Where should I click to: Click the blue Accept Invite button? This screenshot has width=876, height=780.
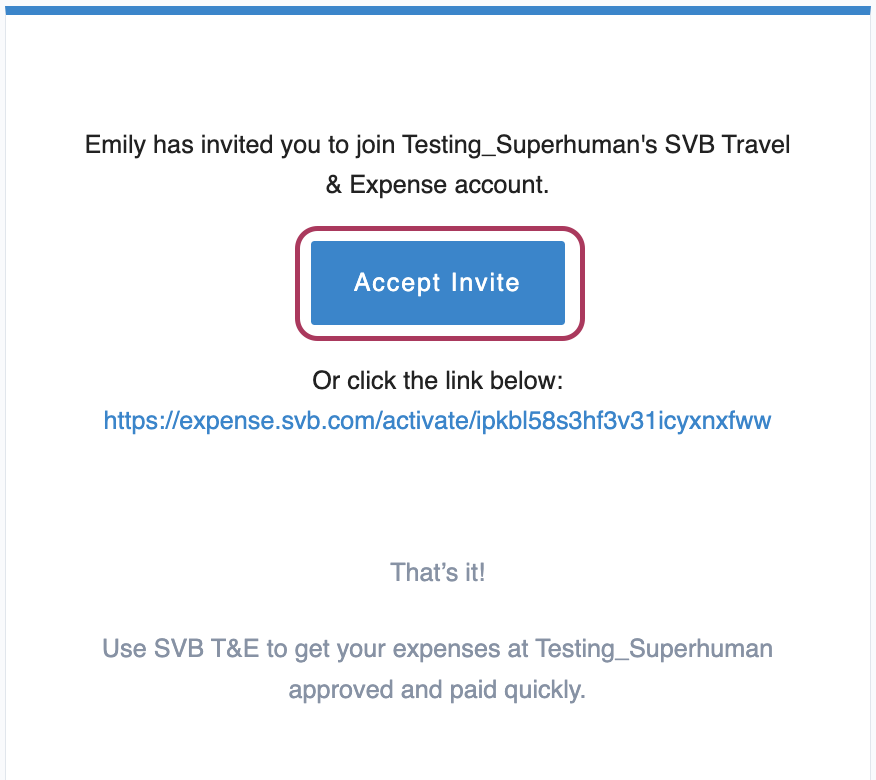437,283
